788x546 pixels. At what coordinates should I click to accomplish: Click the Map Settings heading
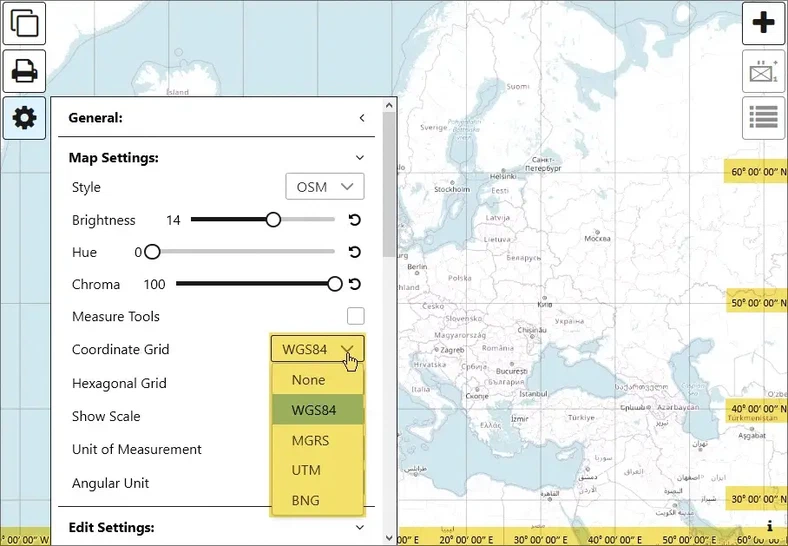pos(114,158)
